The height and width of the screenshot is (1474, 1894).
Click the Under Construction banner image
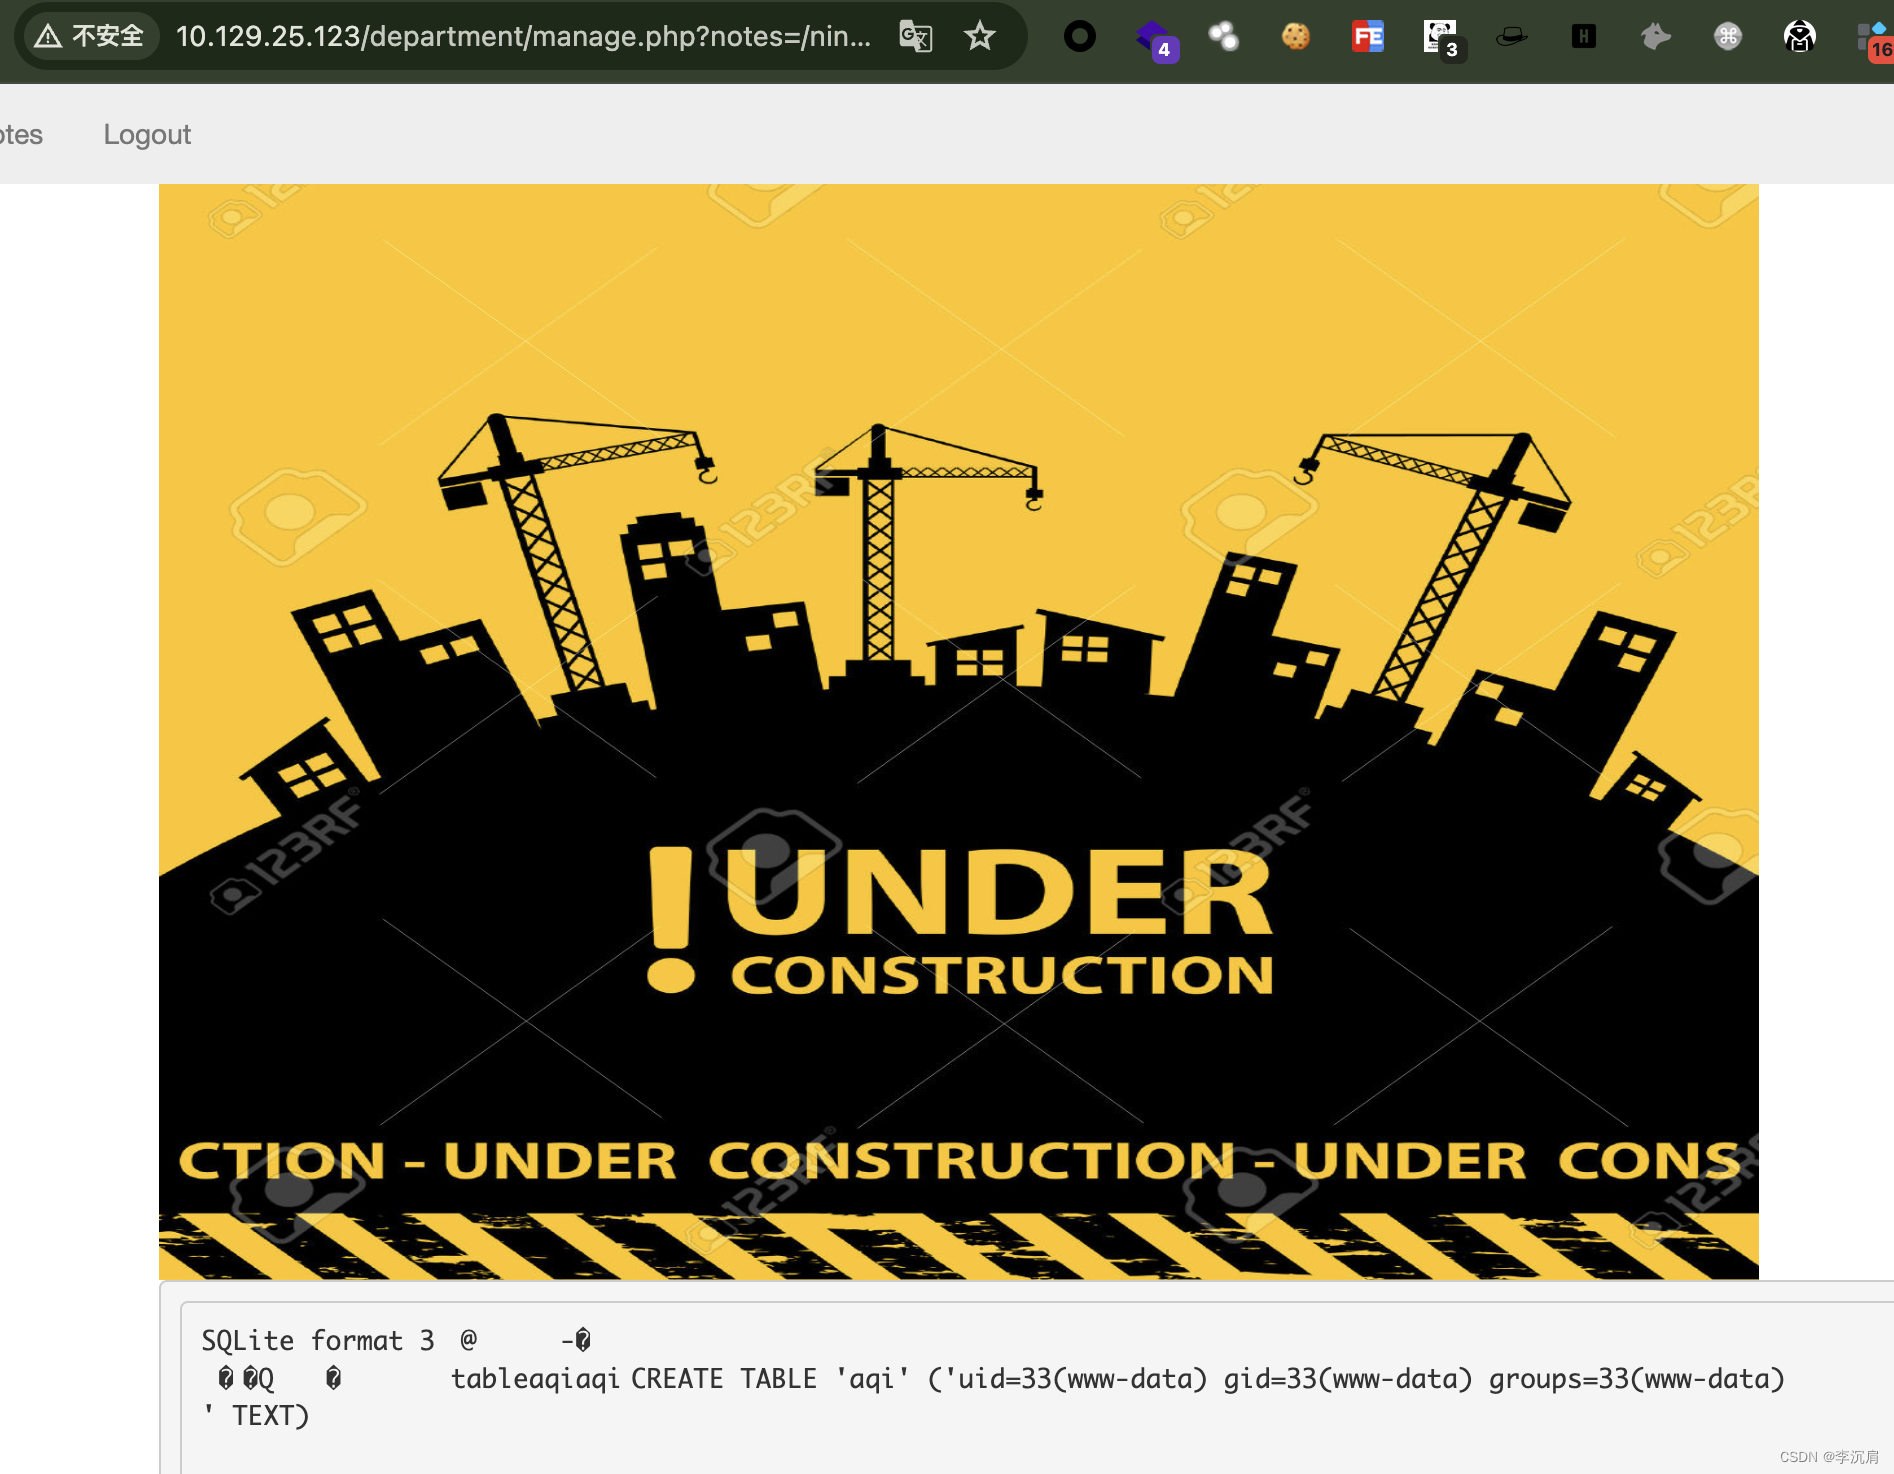point(958,731)
